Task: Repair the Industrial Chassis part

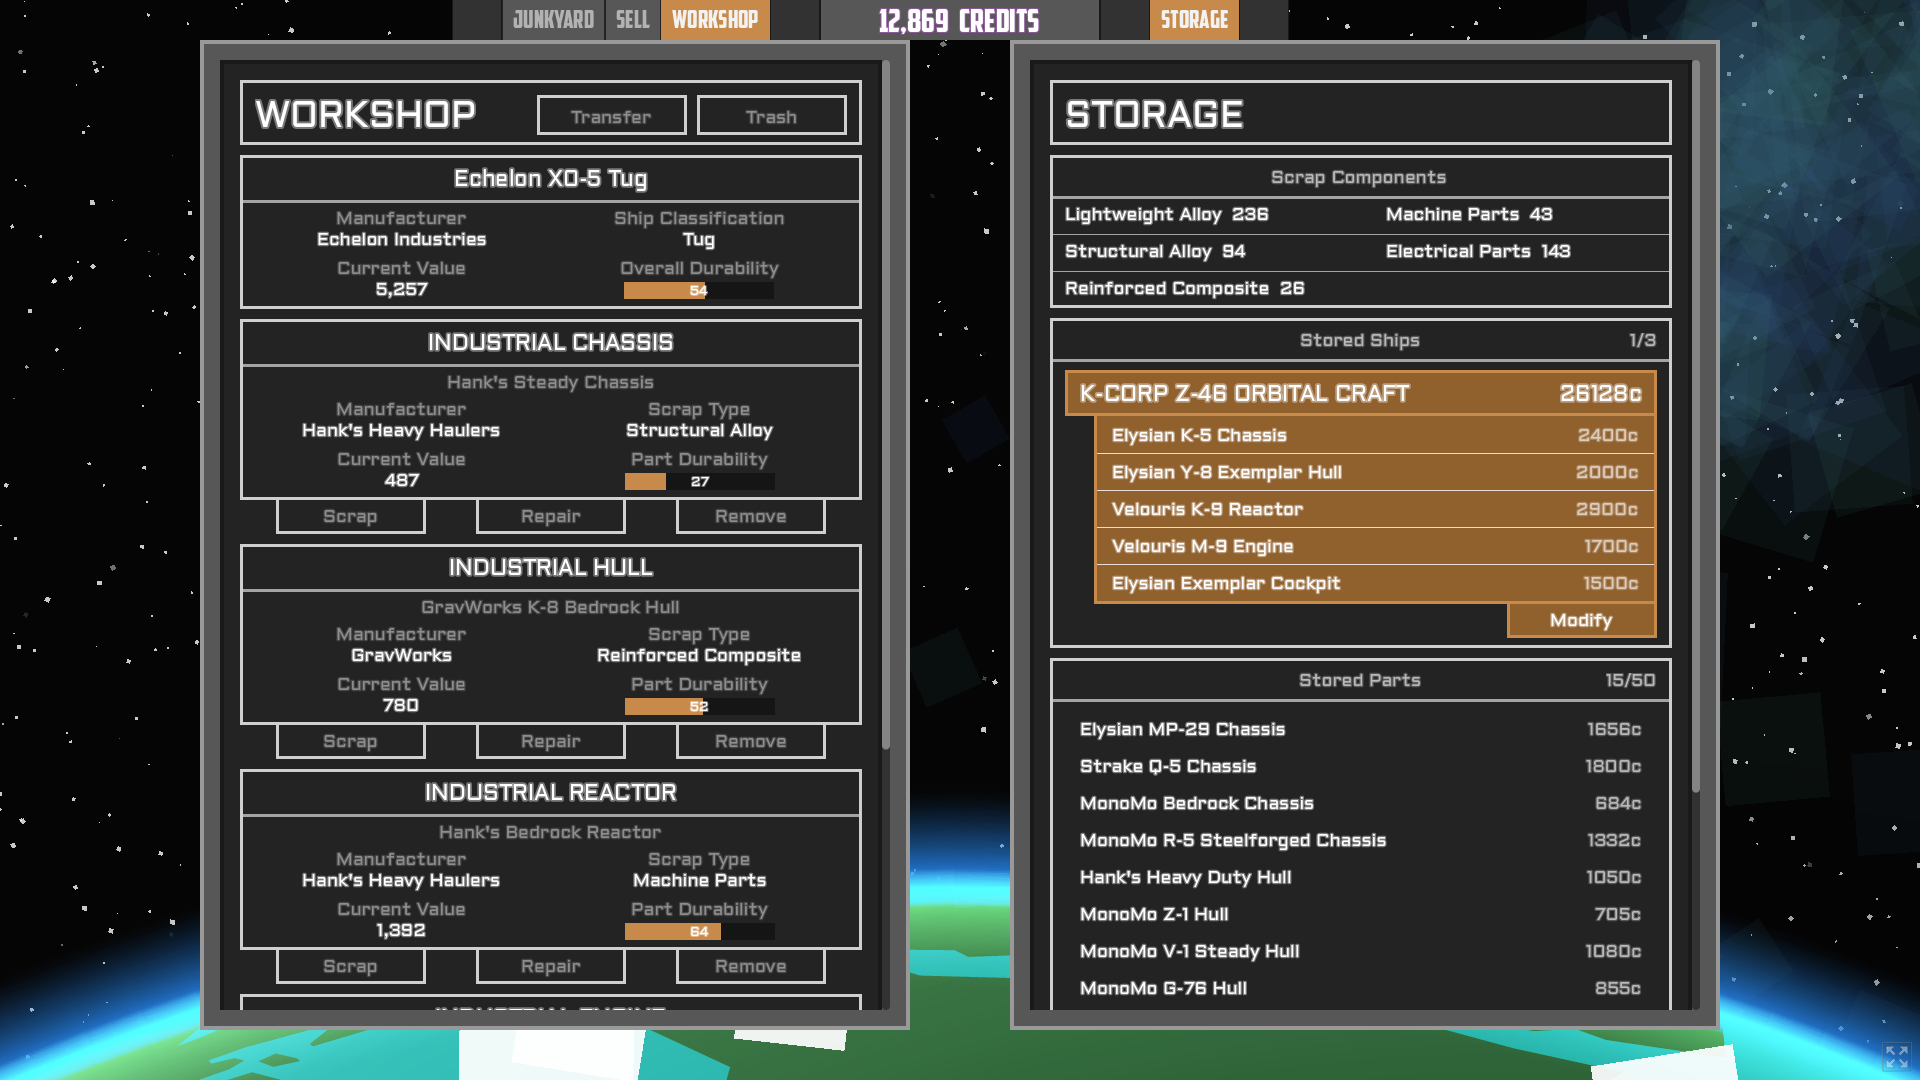Action: (550, 516)
